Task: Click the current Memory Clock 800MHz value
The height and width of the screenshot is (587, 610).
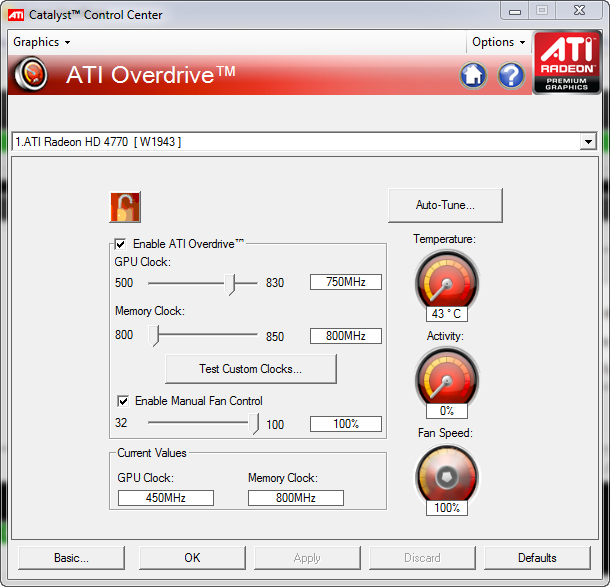Action: tap(296, 498)
